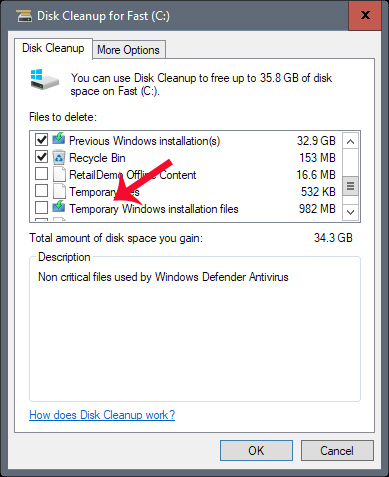389x477 pixels.
Task: Select the Temporary Windows installation files label
Action: 154,209
